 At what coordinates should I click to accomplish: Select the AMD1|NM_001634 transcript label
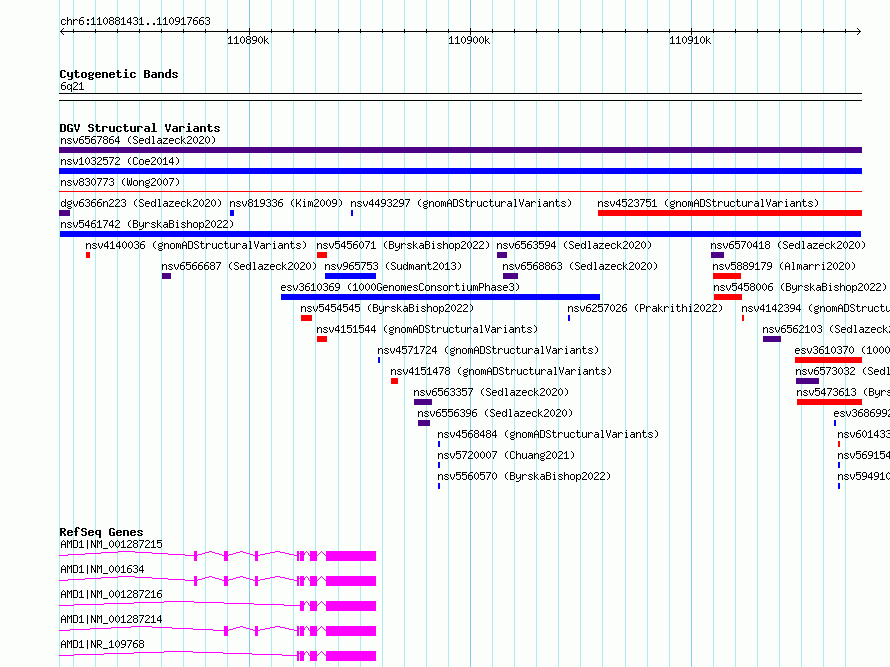pos(102,569)
